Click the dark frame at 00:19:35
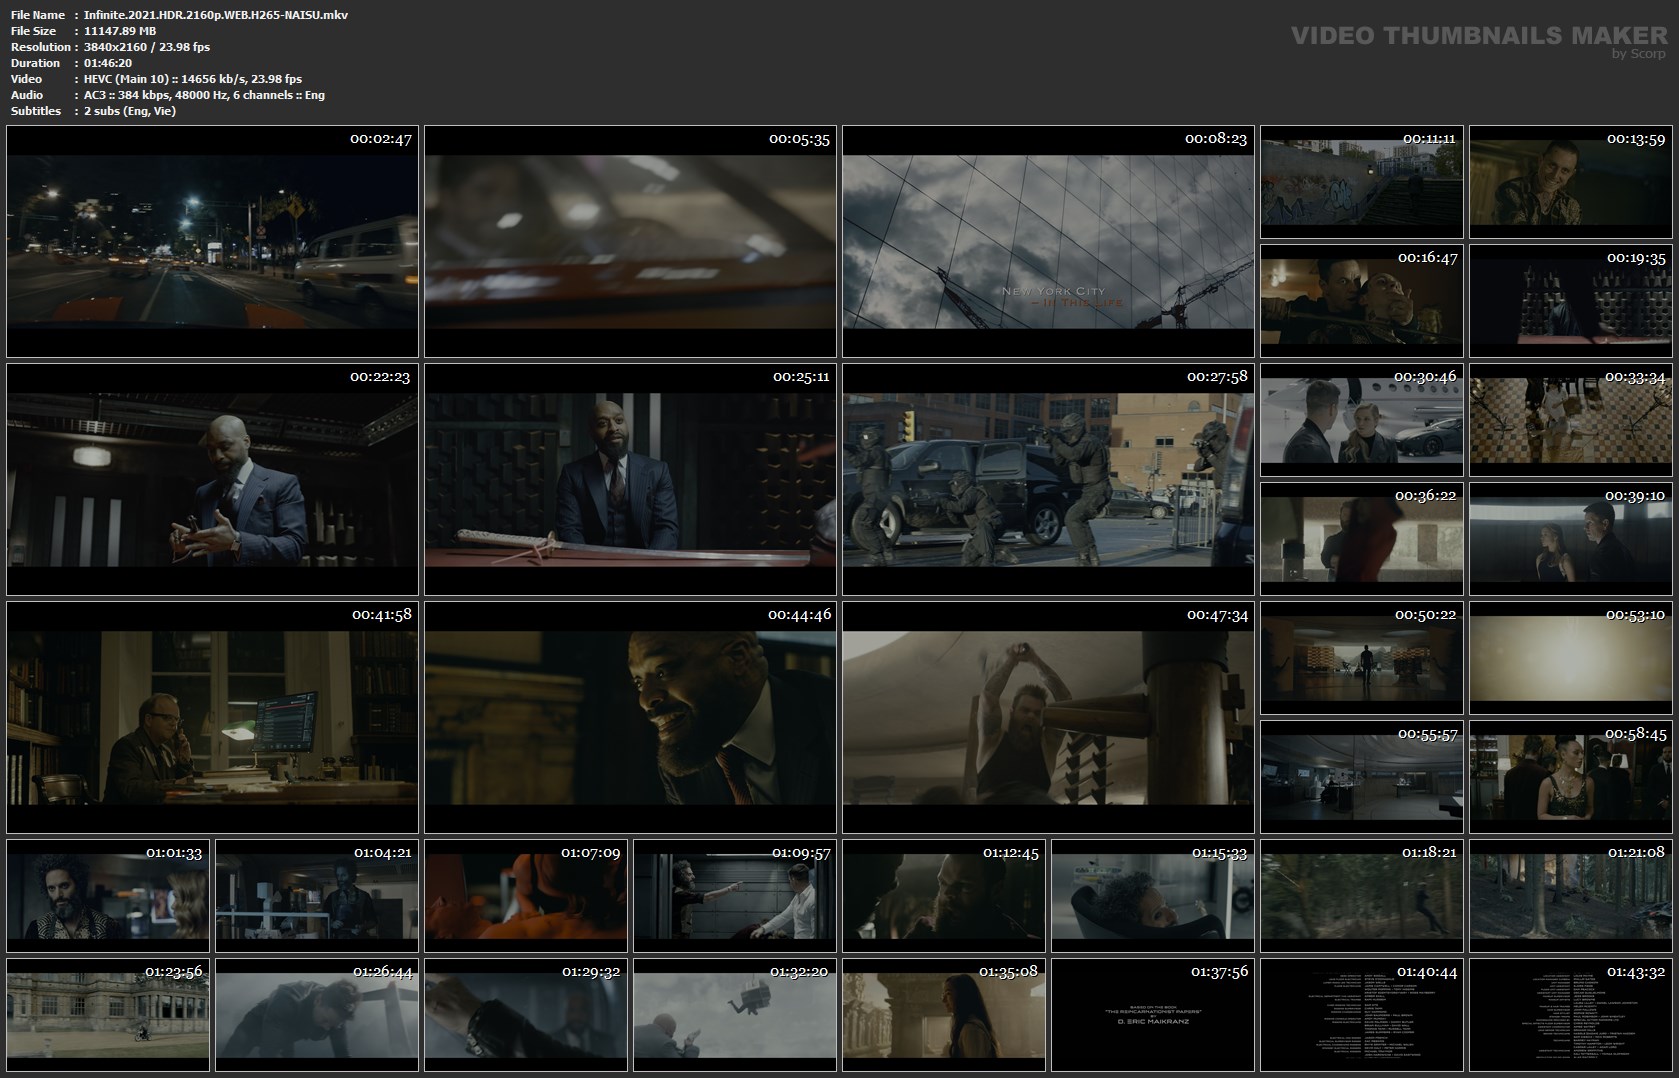The image size is (1679, 1078). (x=1571, y=301)
